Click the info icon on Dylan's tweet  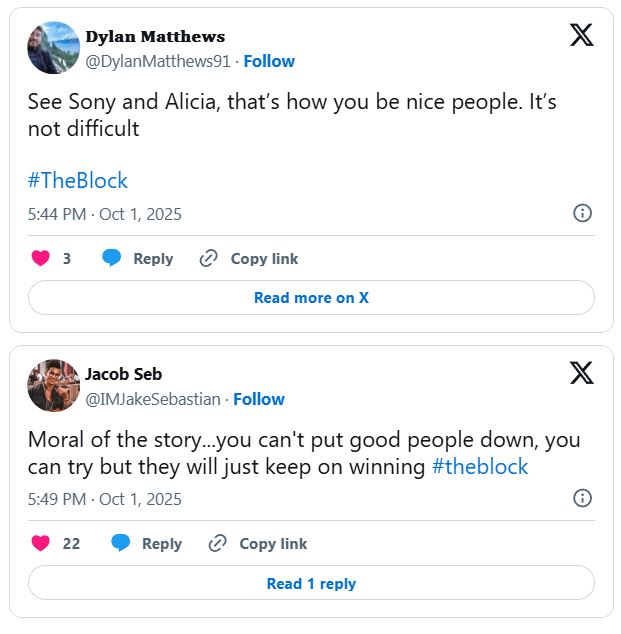click(582, 213)
